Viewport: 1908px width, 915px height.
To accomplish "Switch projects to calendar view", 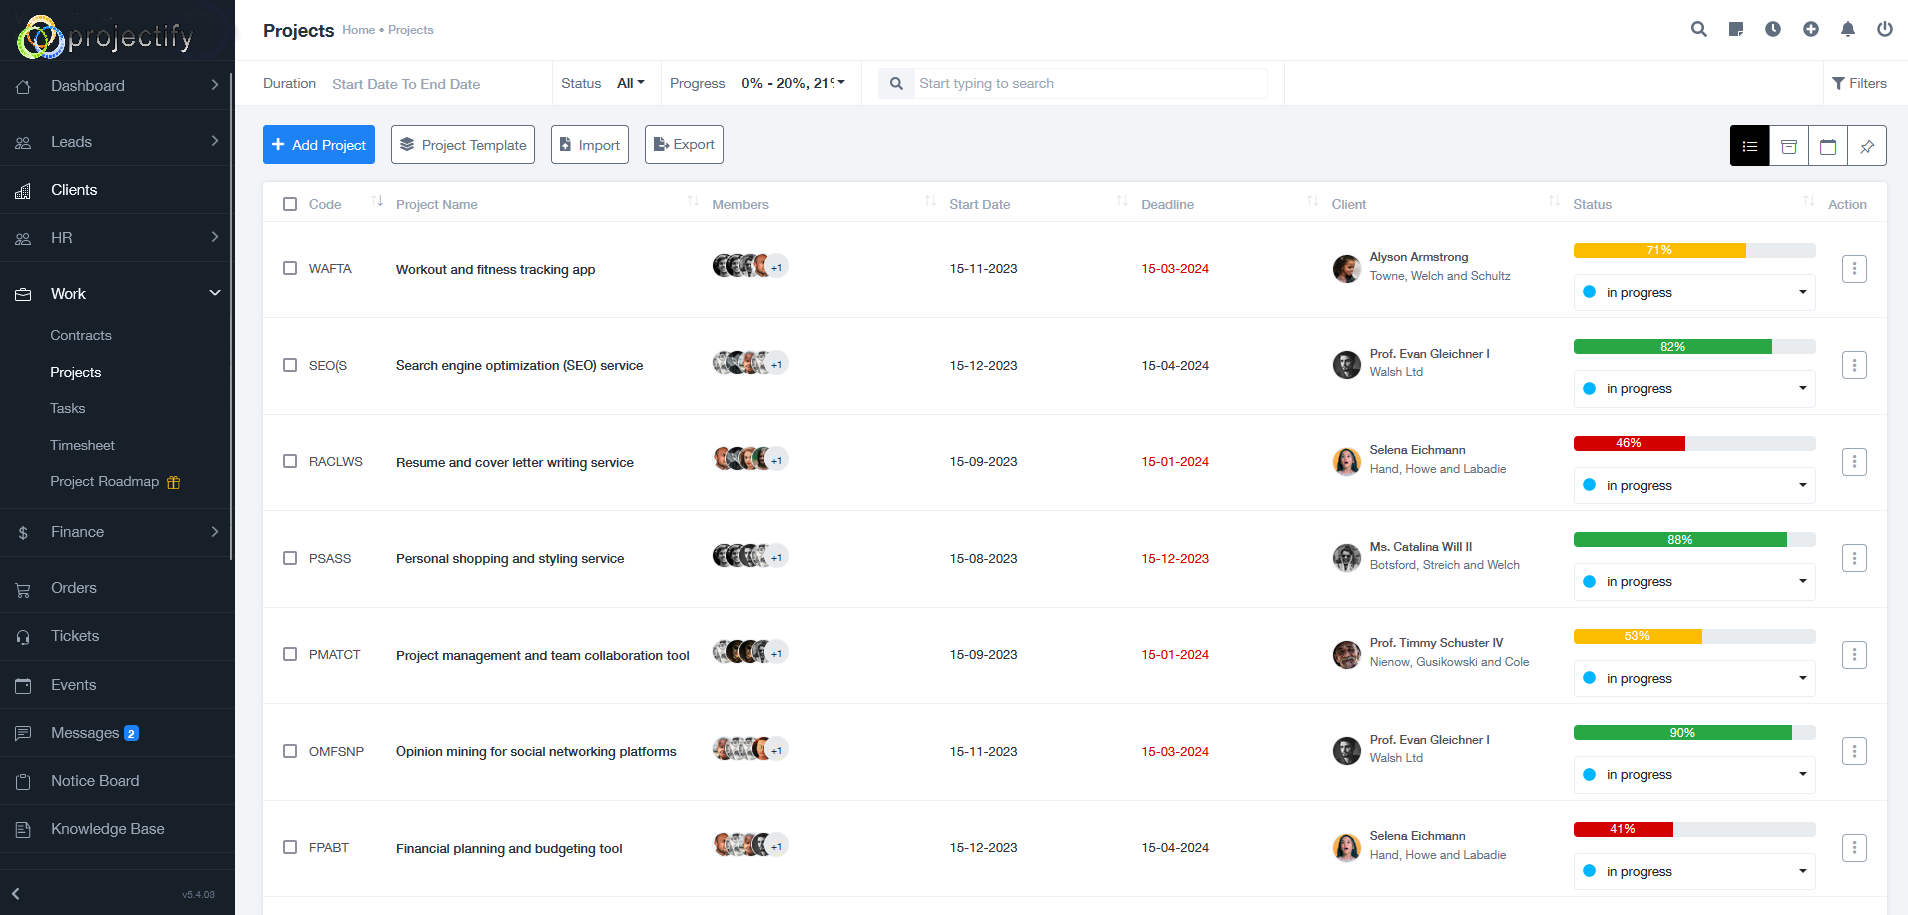I will click(1828, 145).
